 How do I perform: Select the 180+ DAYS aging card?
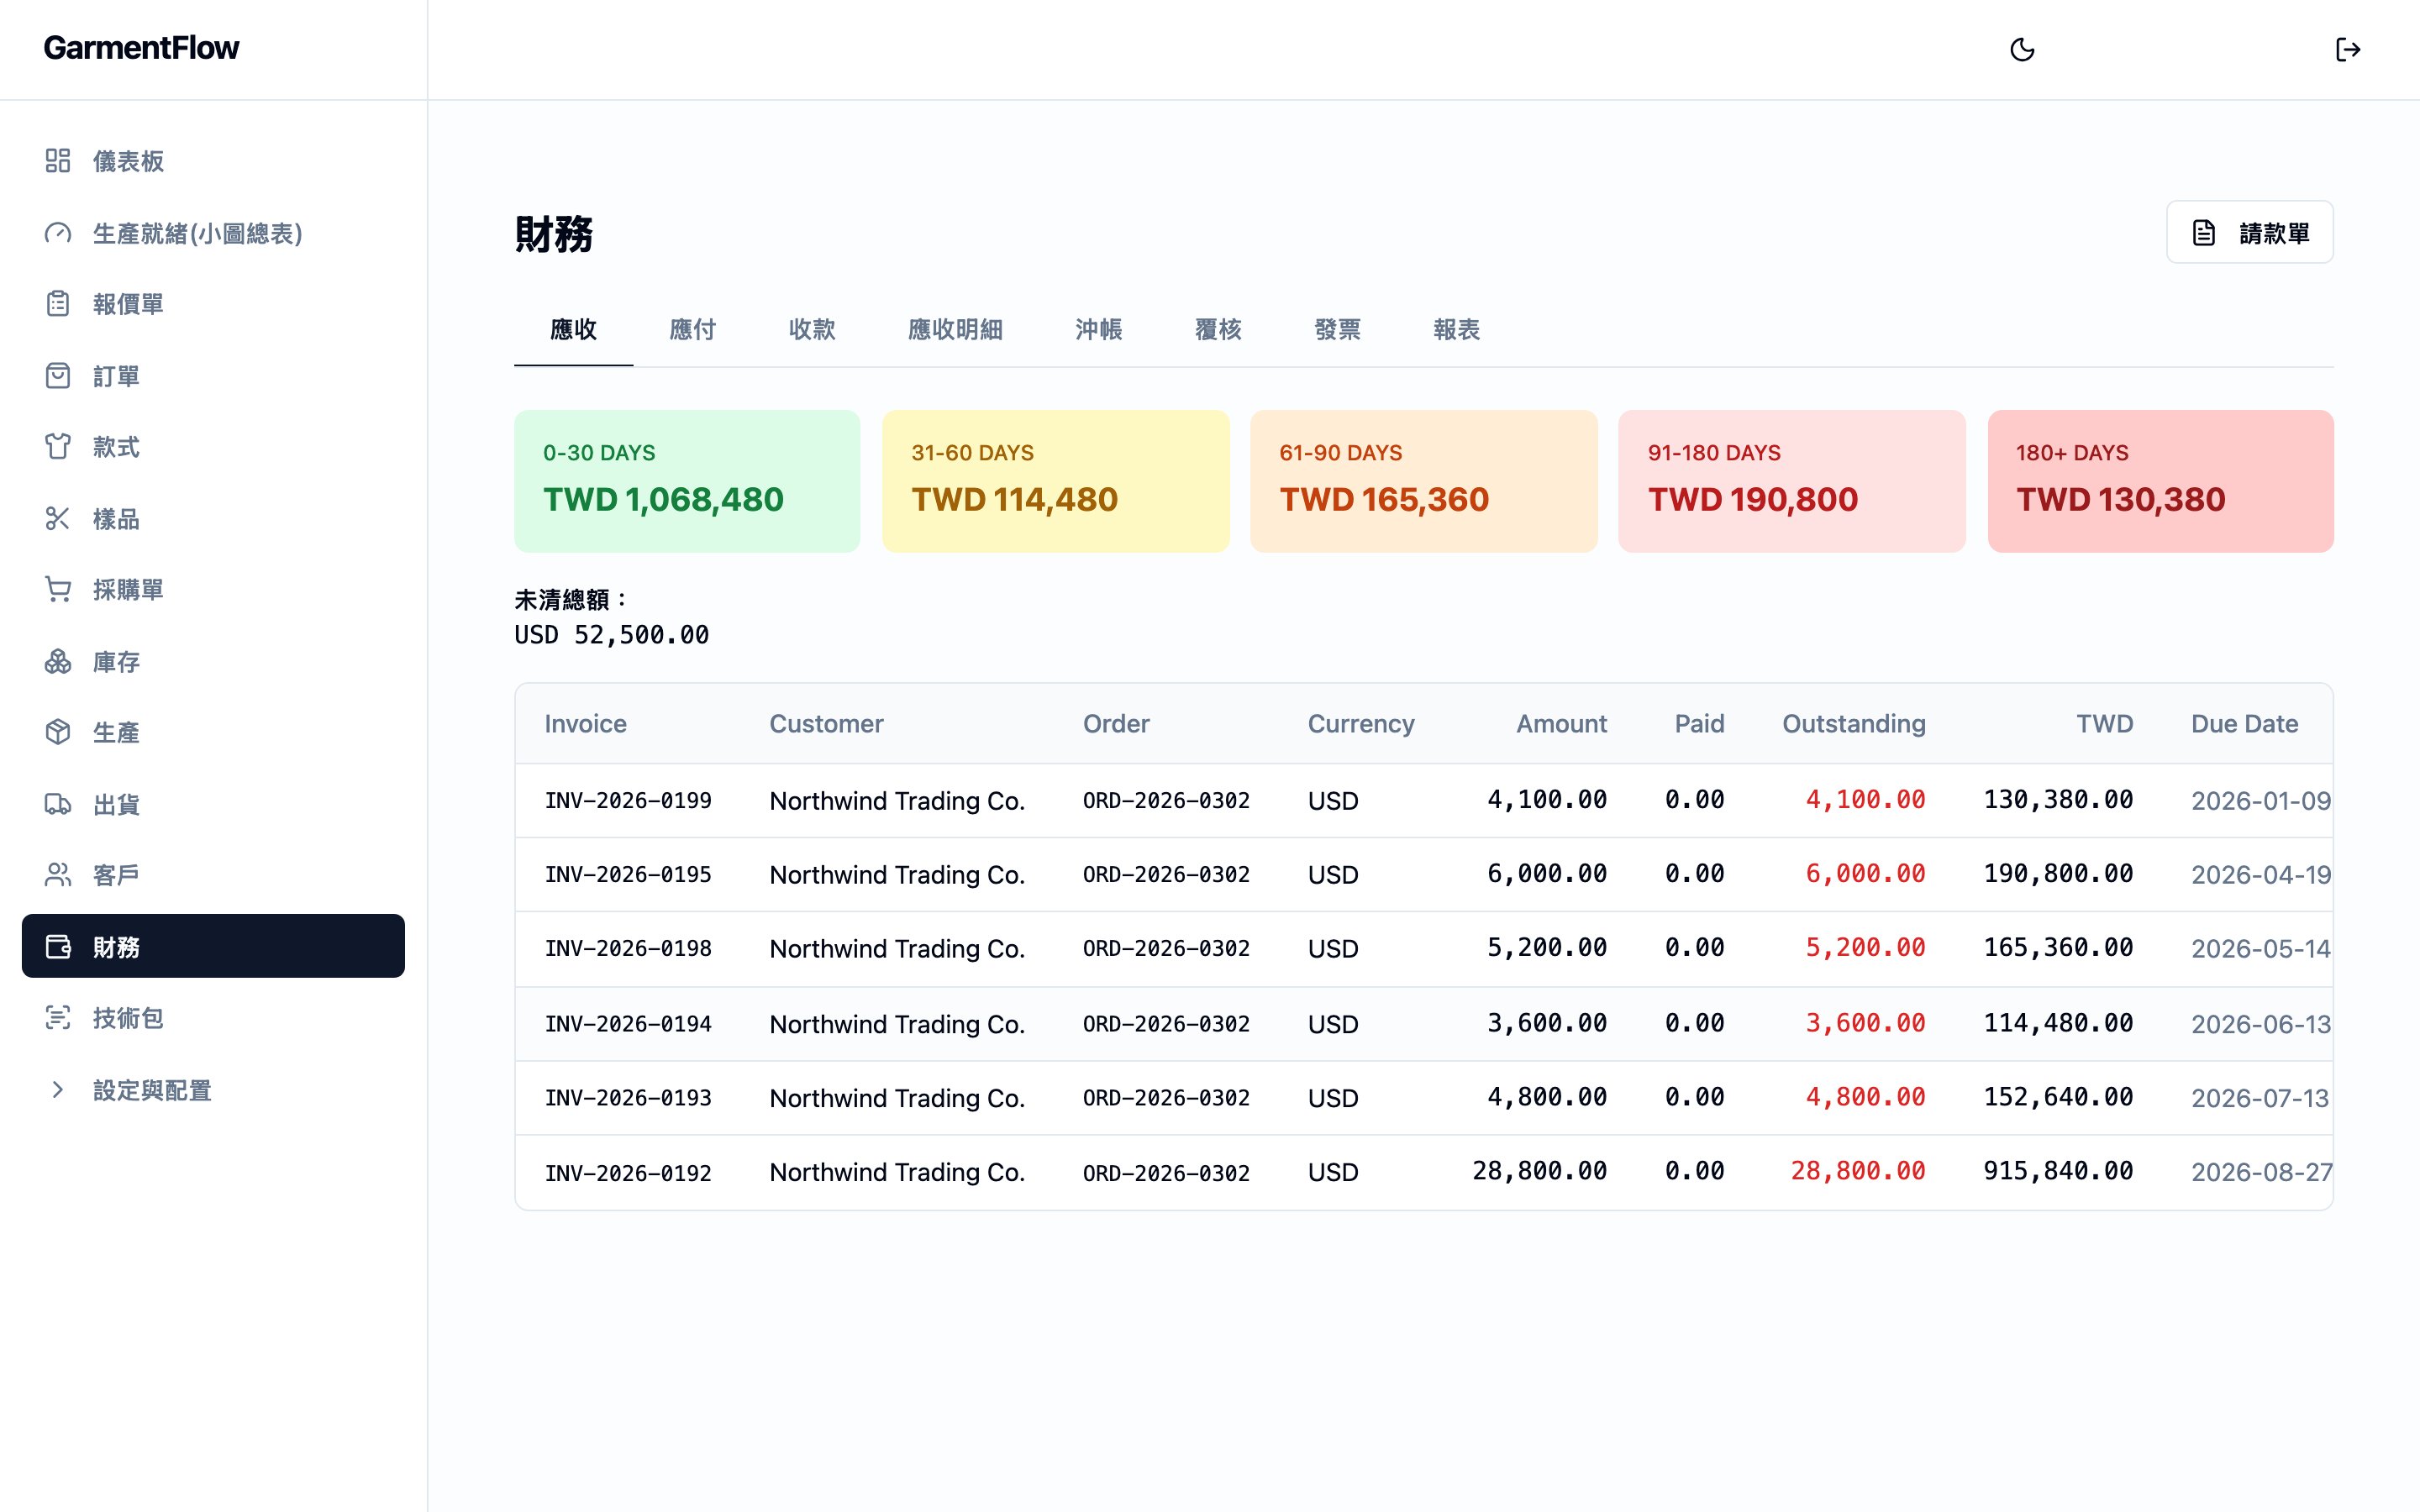2160,481
